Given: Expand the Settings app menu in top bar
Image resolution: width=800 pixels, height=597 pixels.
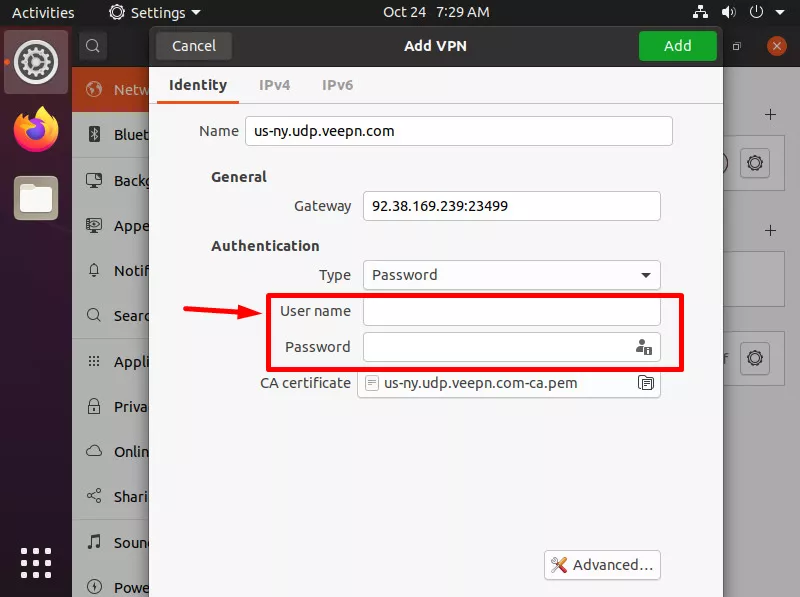Looking at the screenshot, I should coord(155,12).
